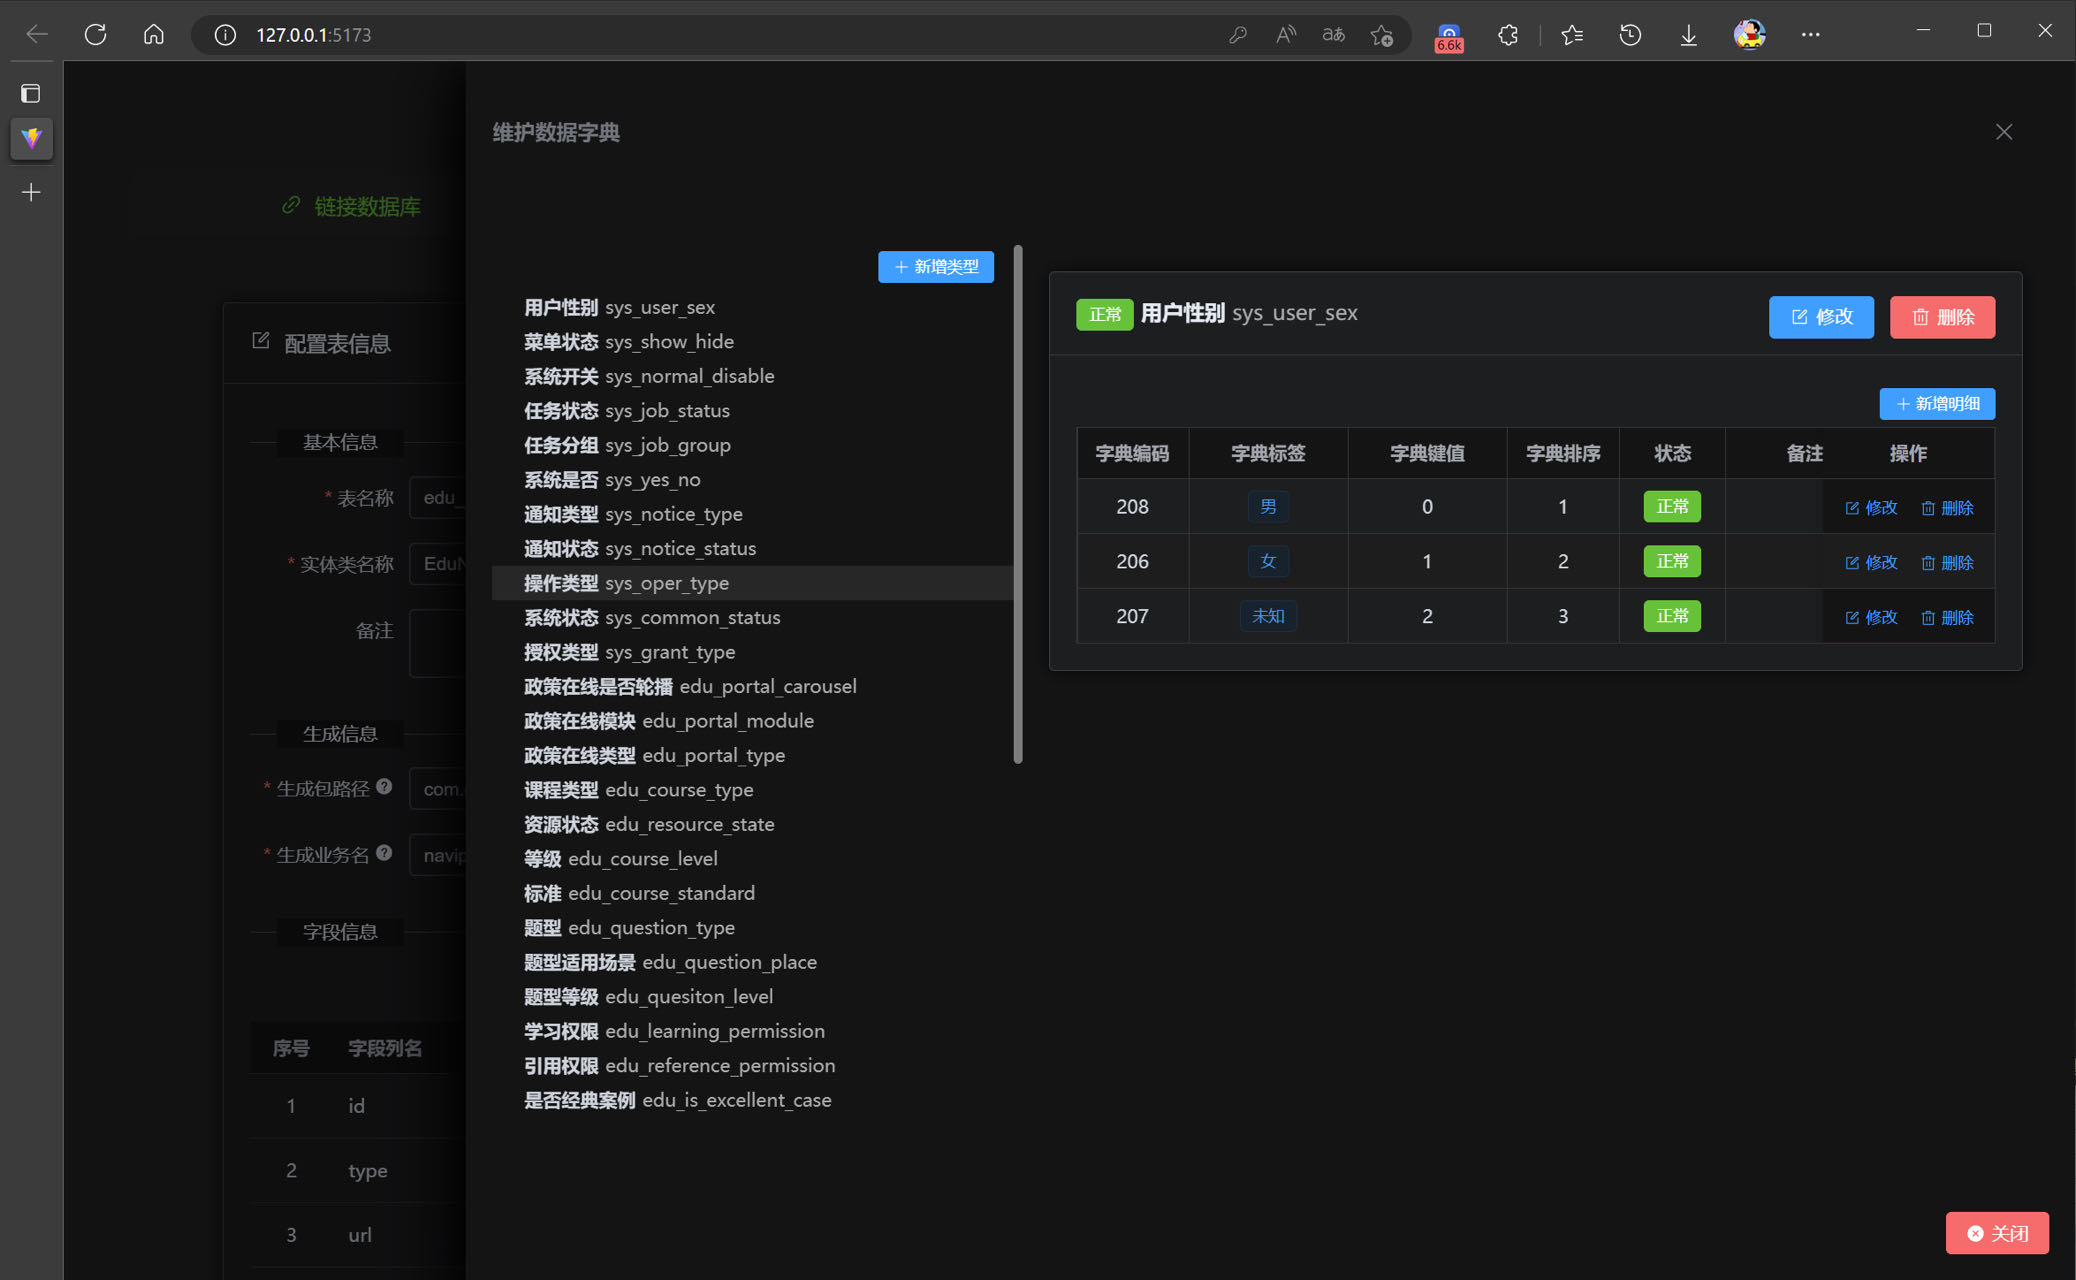Open a new tab with the sidebar plus icon
Screen dimensions: 2076x1280
click(x=31, y=192)
